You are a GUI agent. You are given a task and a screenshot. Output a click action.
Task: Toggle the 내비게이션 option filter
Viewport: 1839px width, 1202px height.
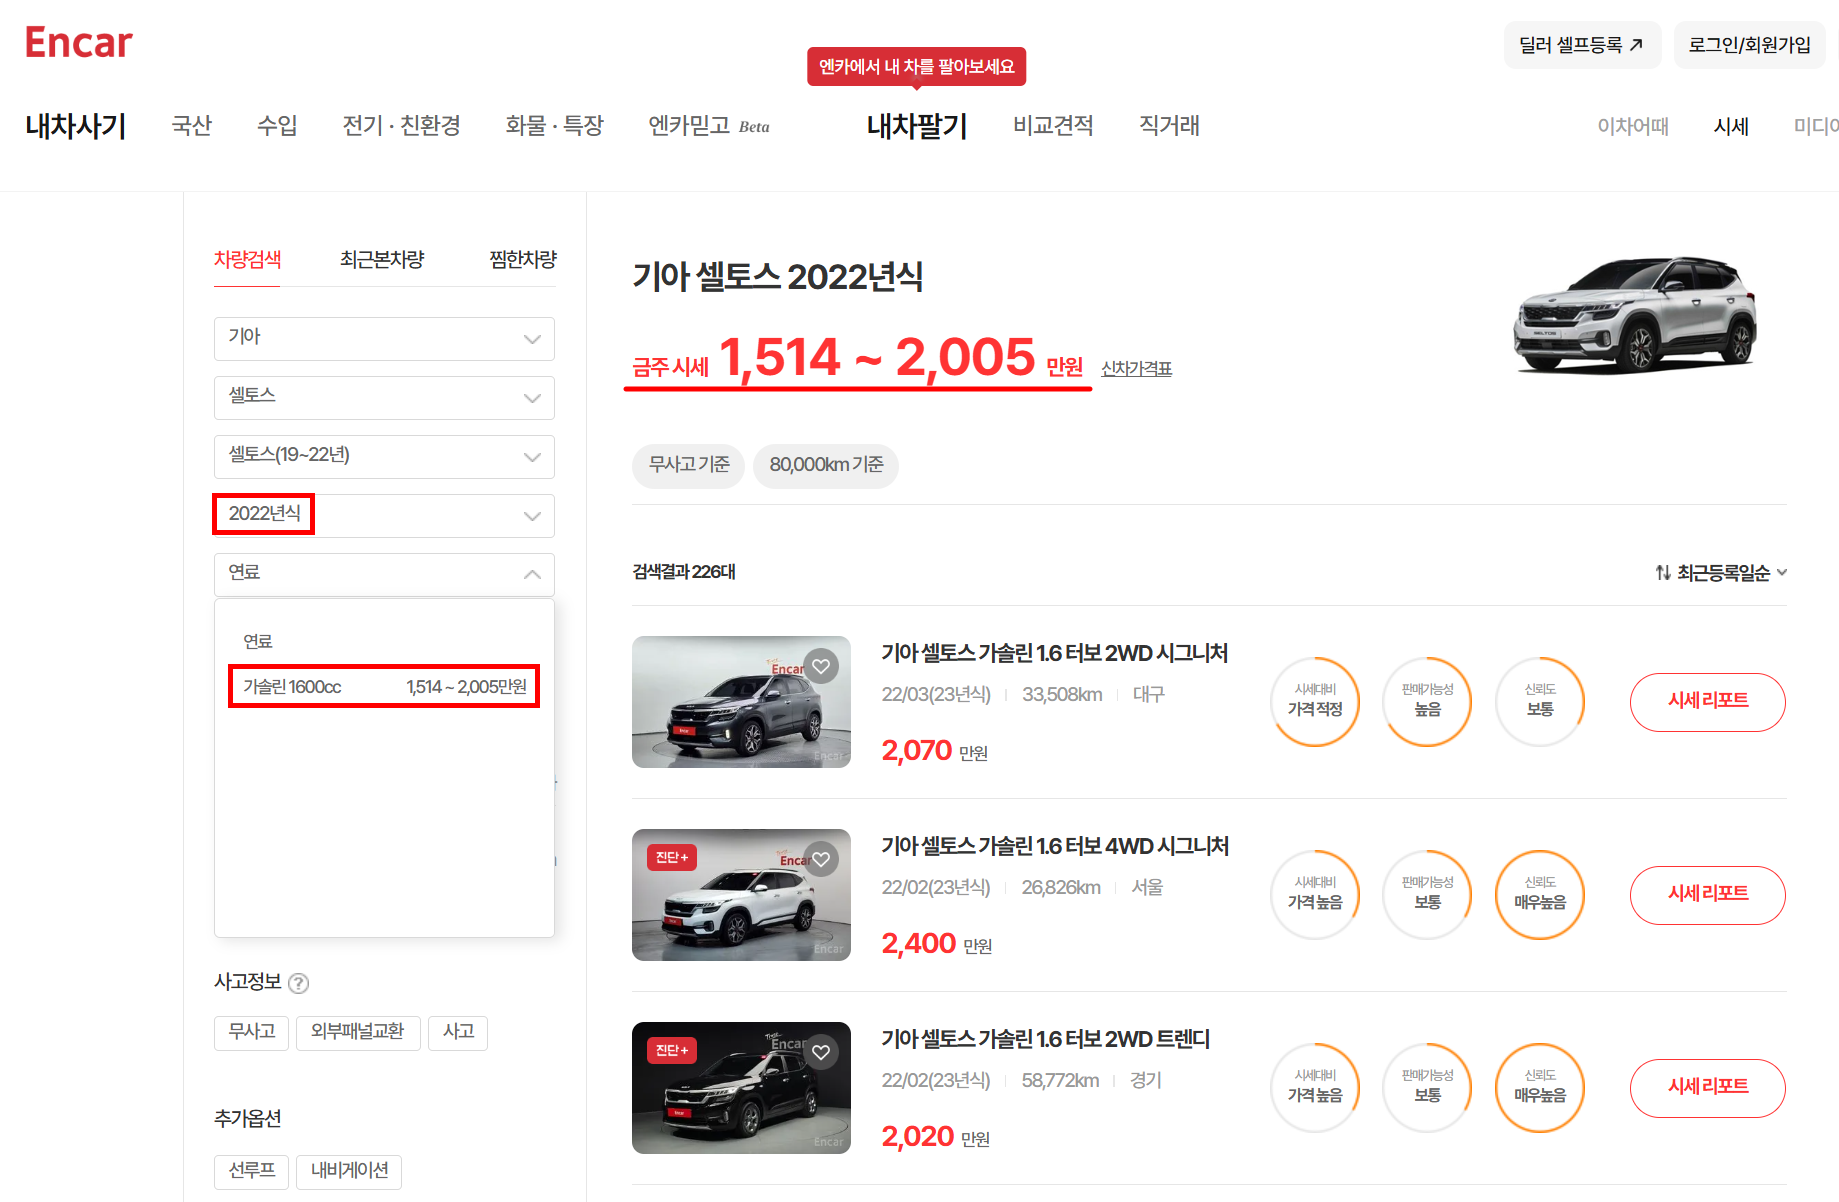click(x=349, y=1171)
